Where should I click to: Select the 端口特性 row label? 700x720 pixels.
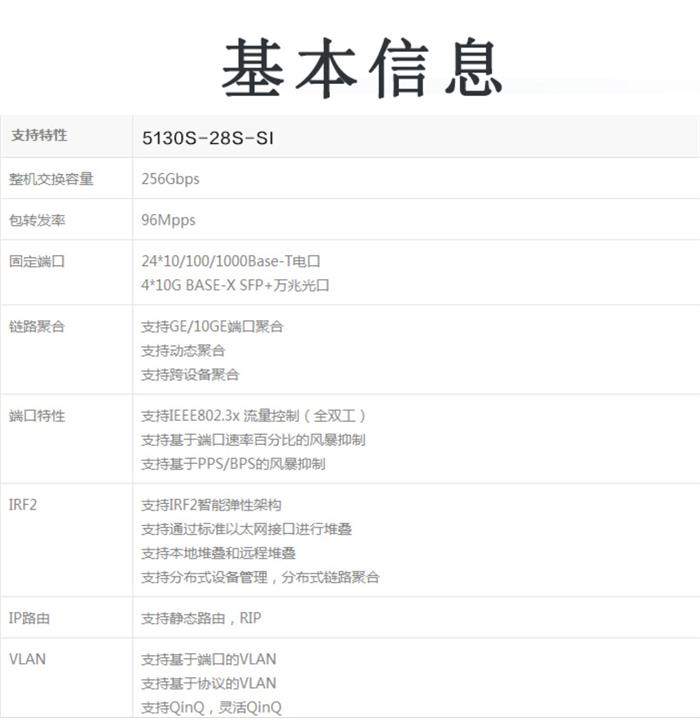coord(38,415)
